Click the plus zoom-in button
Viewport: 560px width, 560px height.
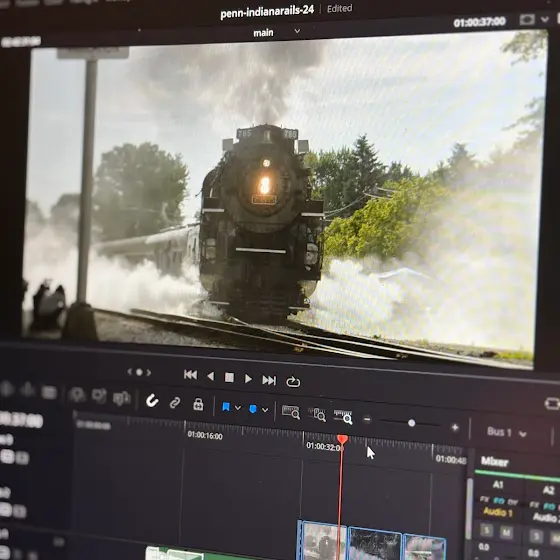[455, 428]
